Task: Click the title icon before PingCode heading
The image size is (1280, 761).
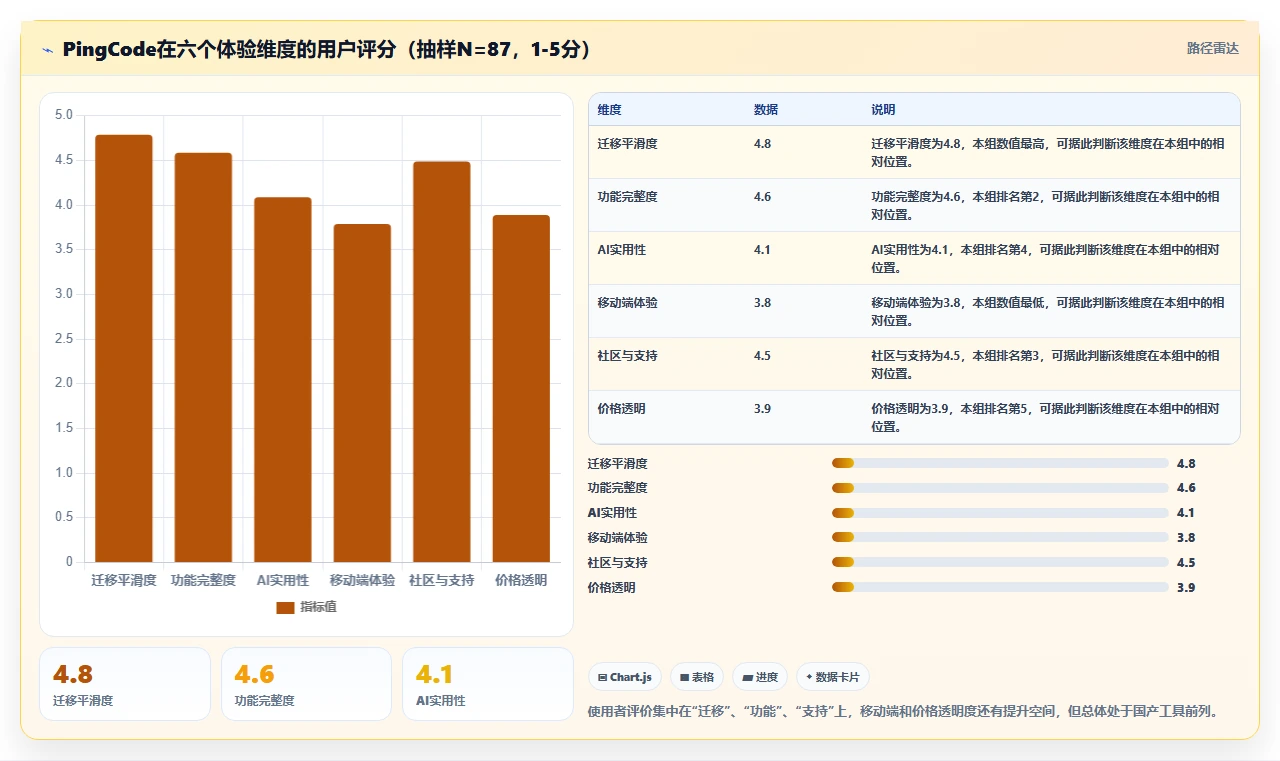Action: [47, 50]
